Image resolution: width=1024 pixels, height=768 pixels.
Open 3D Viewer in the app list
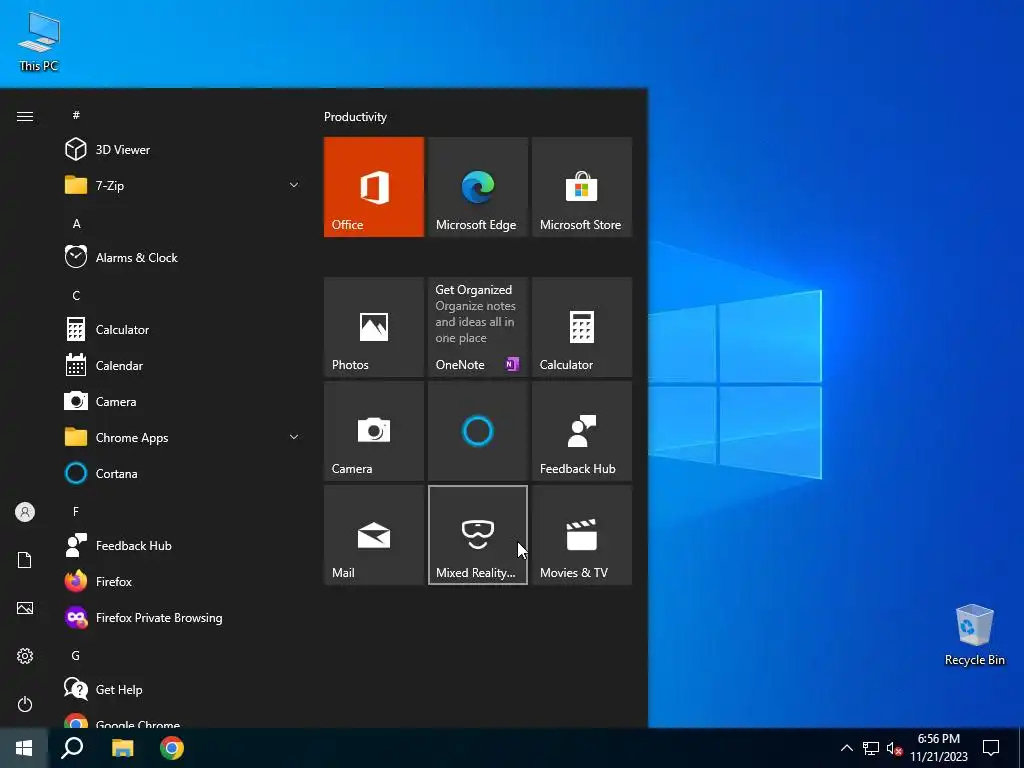point(183,150)
